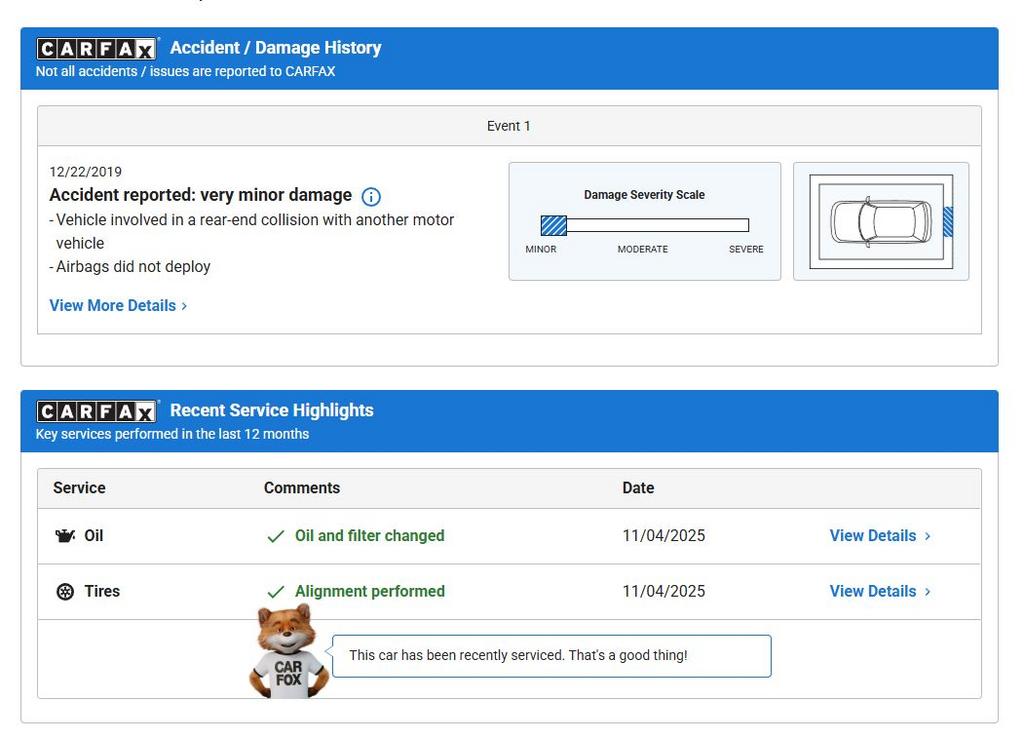Open View Details for the Oil service
This screenshot has height=739, width=1024.
click(x=872, y=536)
